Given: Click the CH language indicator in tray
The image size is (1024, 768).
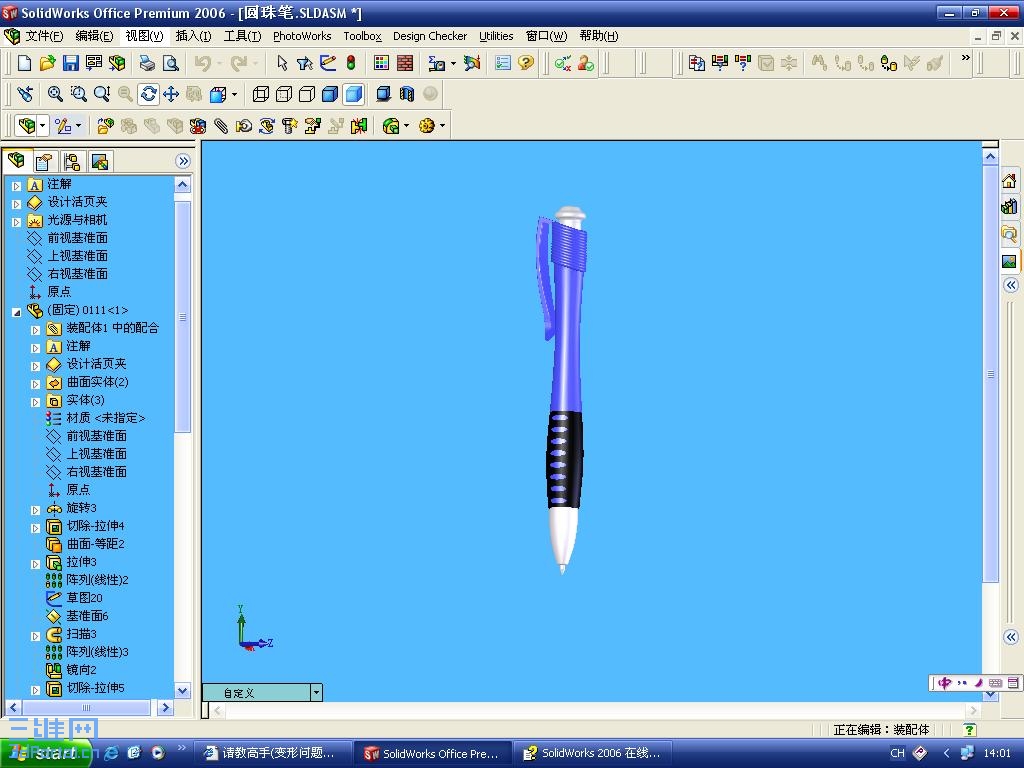Looking at the screenshot, I should coord(897,753).
